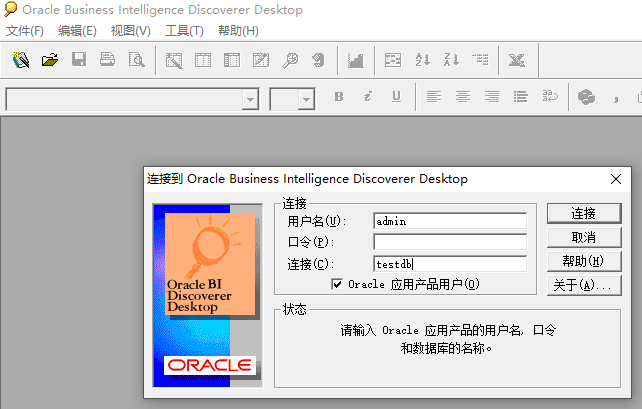
Task: Click the Underline formatting icon
Action: pyautogui.click(x=396, y=97)
